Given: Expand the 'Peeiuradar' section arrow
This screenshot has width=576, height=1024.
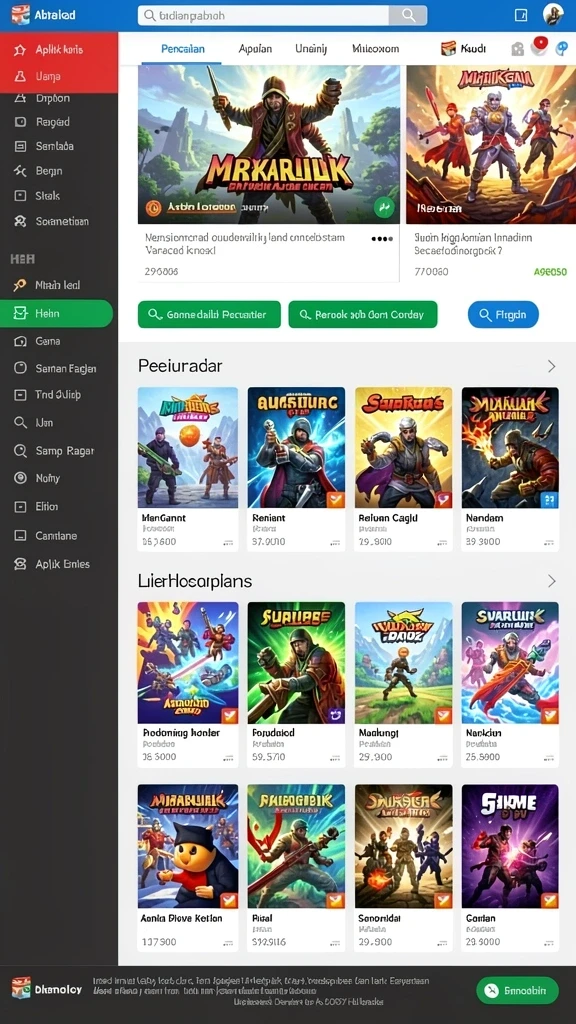Looking at the screenshot, I should [x=552, y=366].
